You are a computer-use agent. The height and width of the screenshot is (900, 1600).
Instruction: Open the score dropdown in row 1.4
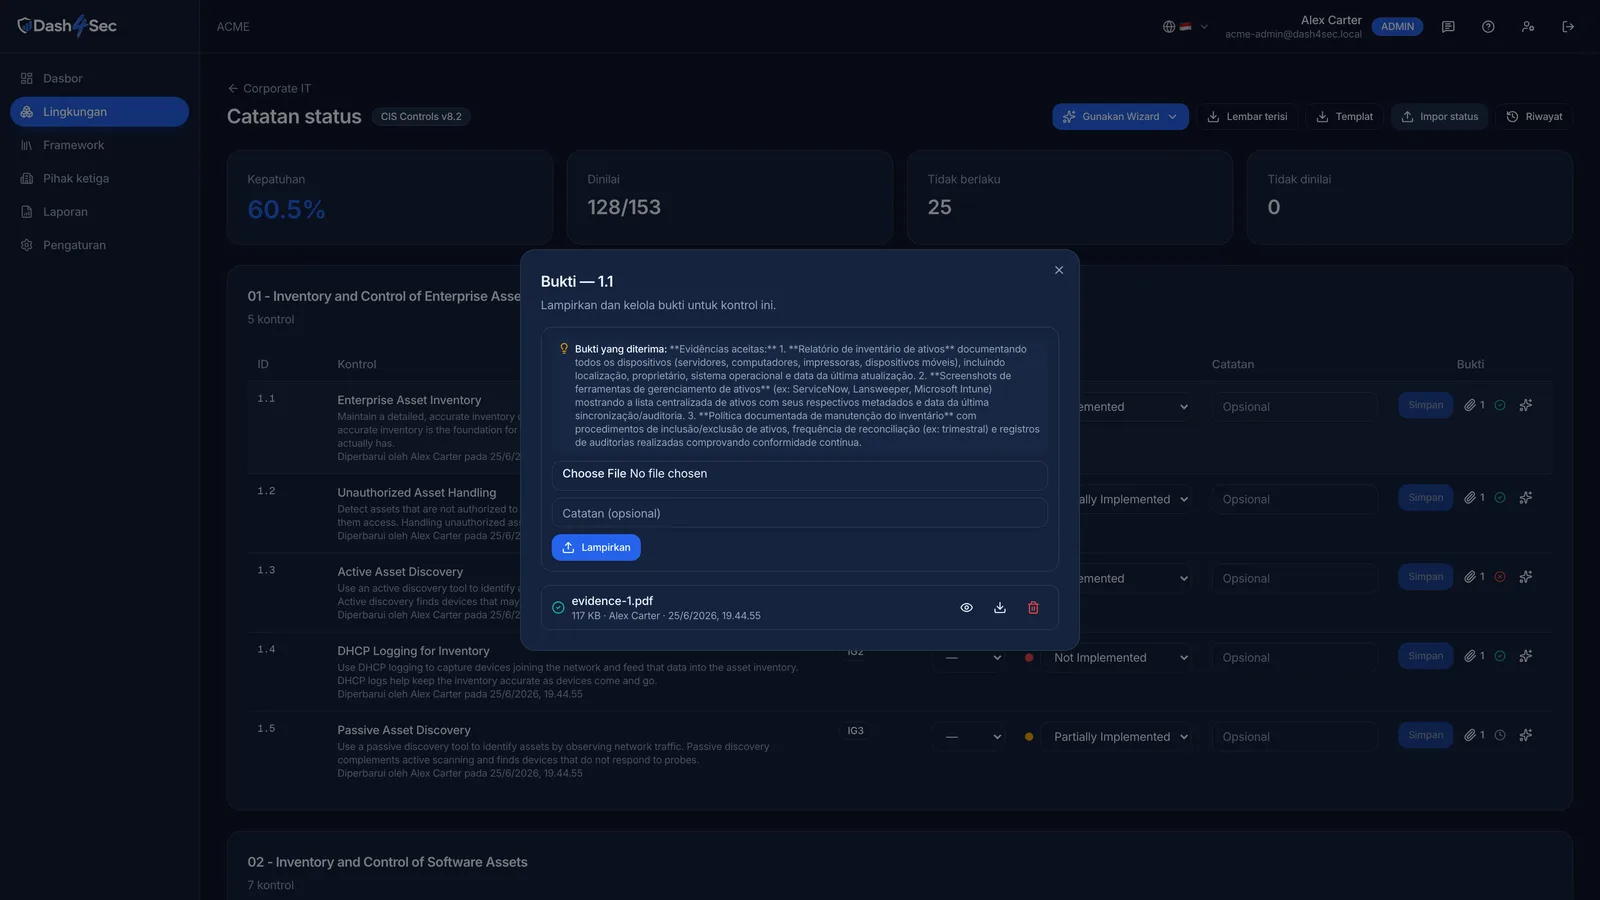click(x=970, y=658)
